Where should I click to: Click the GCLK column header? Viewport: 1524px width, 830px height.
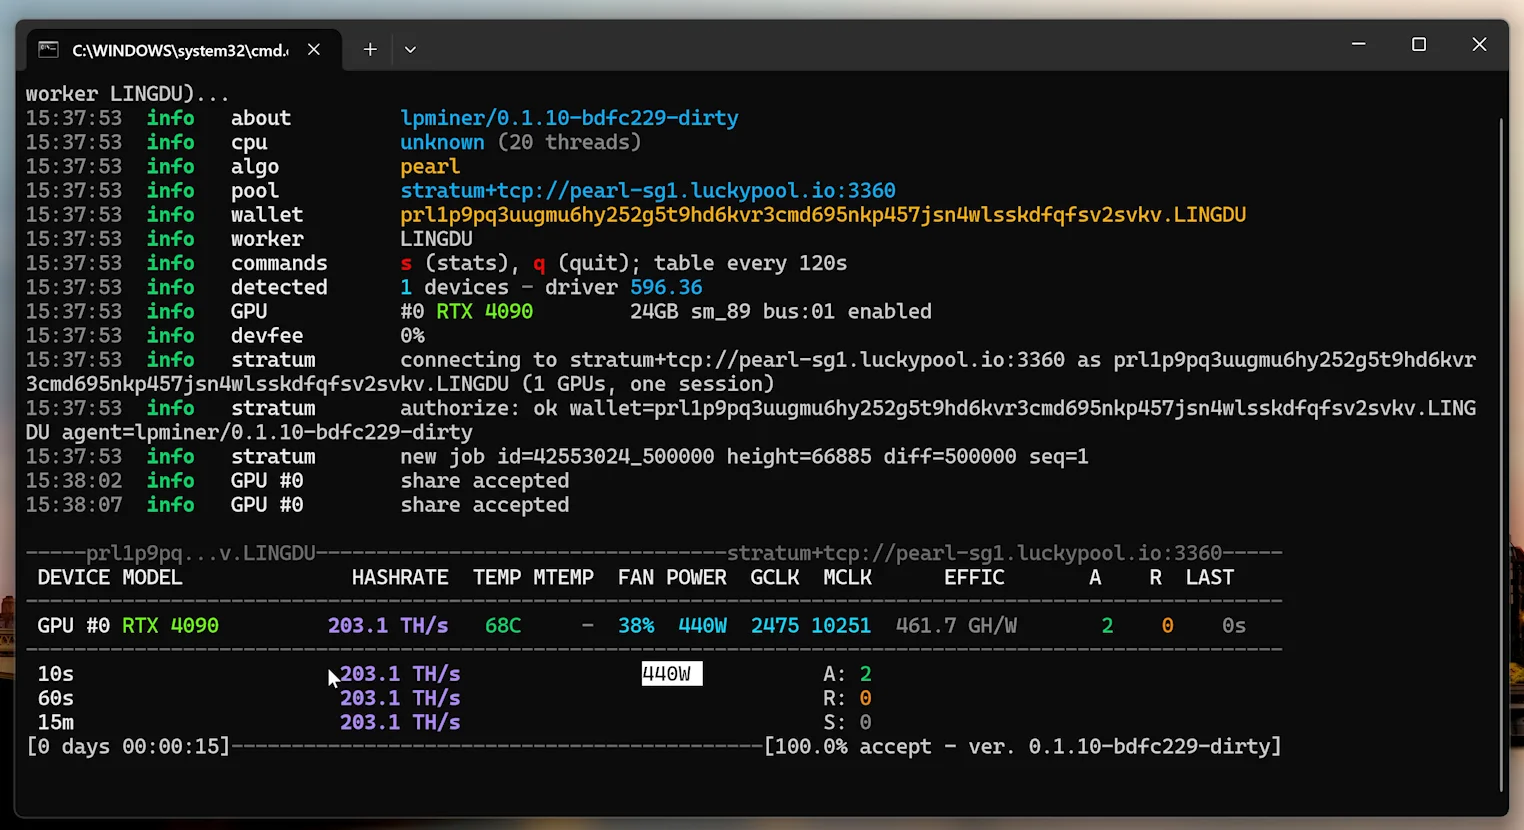775,577
